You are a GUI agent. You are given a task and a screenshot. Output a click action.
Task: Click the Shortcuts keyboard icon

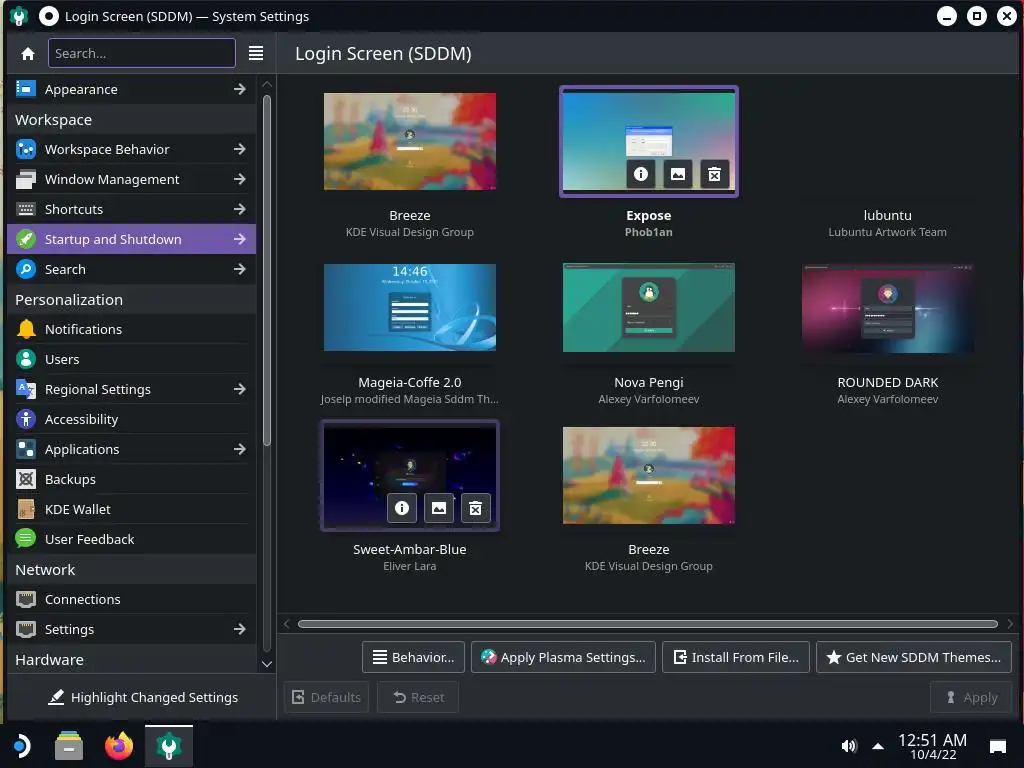pyautogui.click(x=26, y=209)
